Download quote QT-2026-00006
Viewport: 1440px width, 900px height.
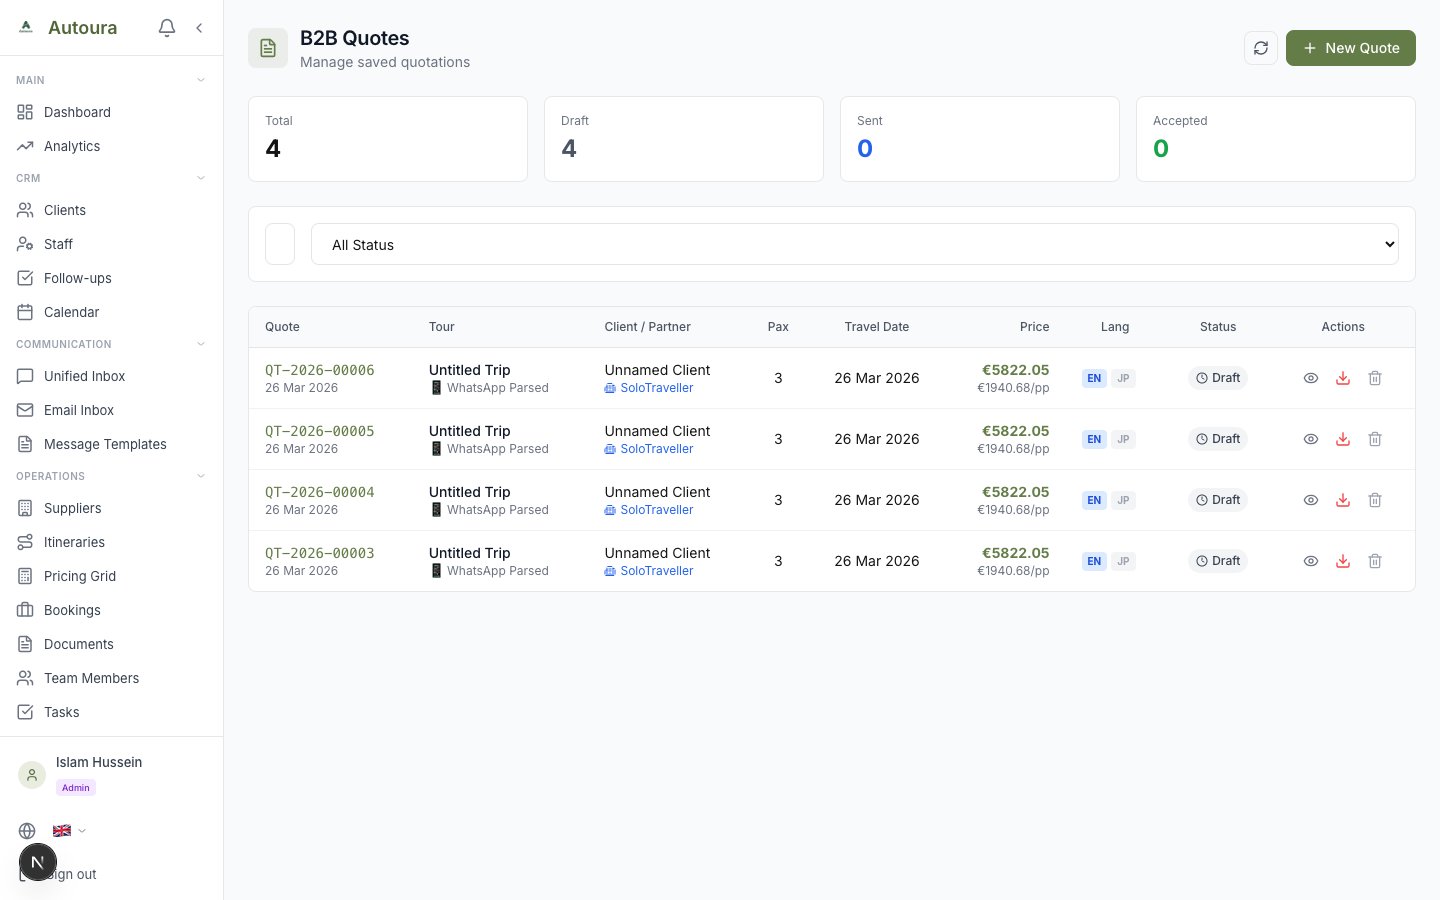coord(1343,378)
